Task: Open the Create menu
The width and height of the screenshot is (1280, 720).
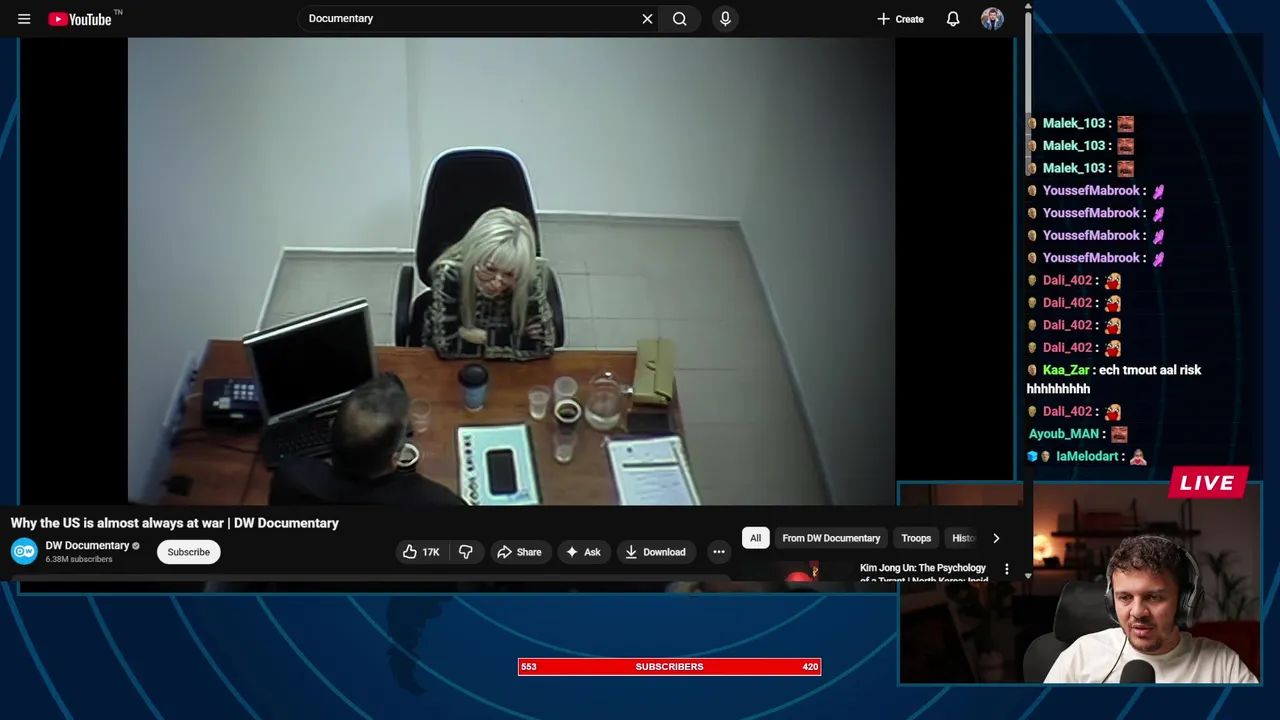Action: pyautogui.click(x=900, y=19)
